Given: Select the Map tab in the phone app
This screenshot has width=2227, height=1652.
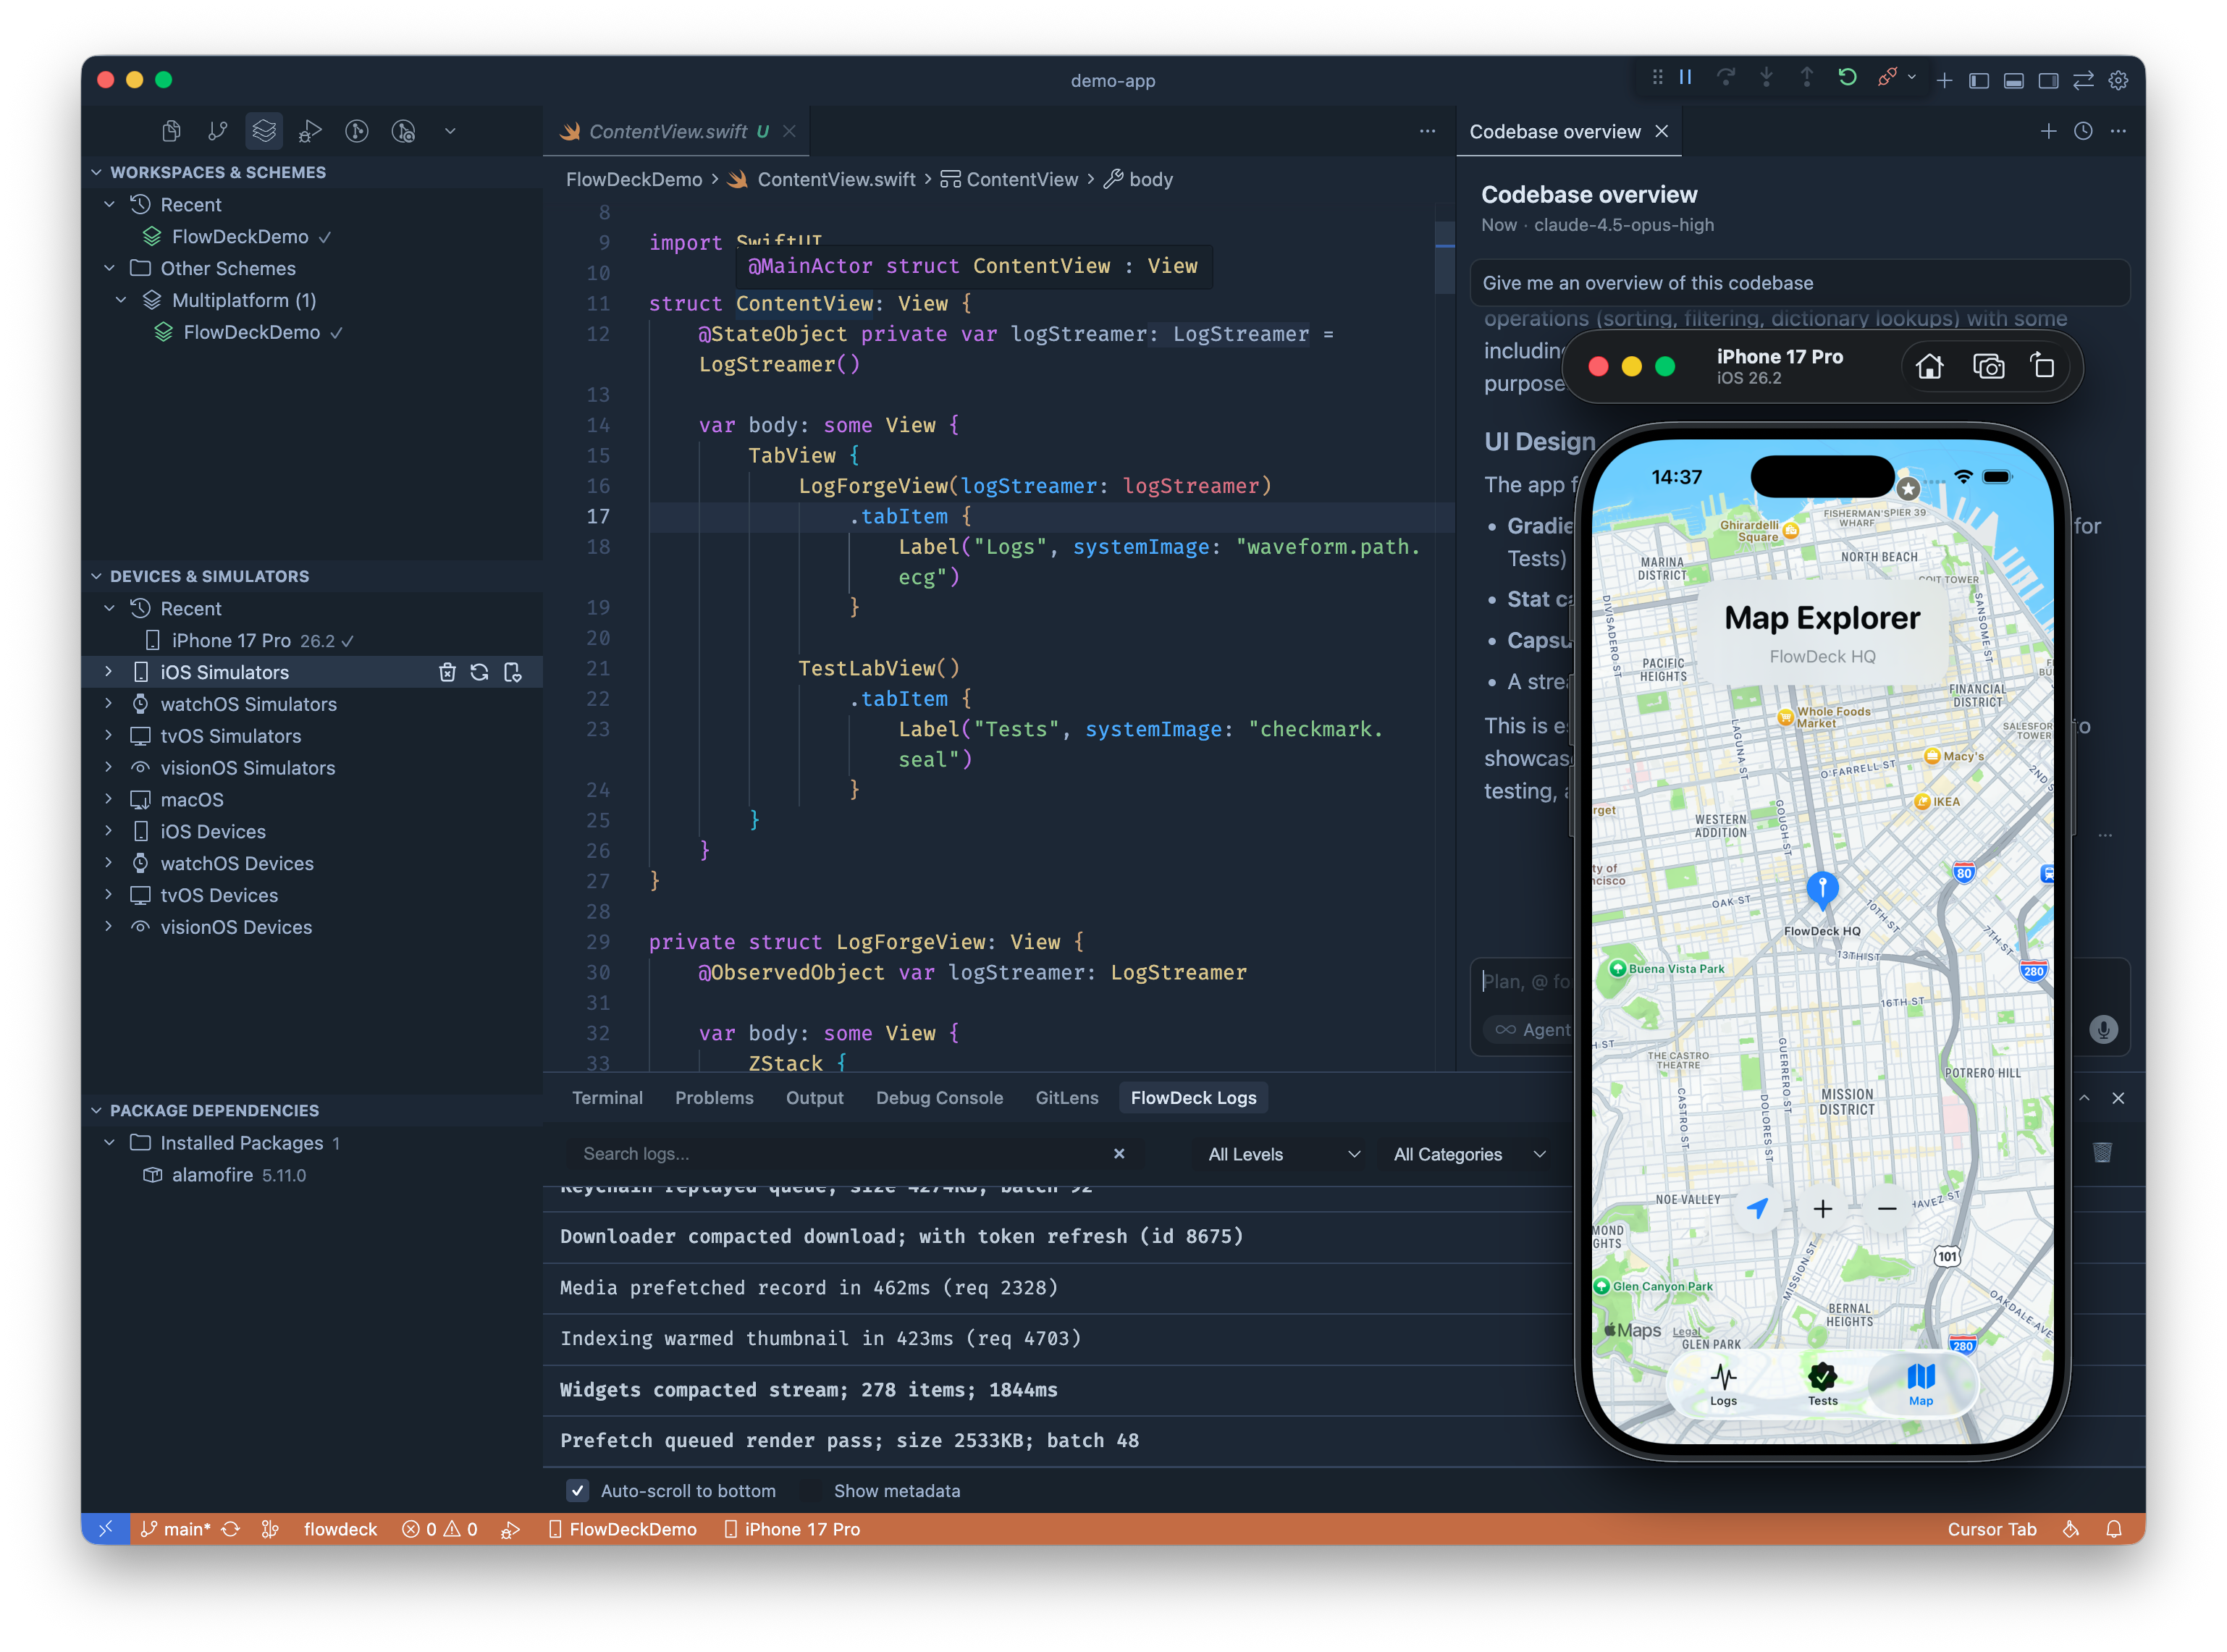Looking at the screenshot, I should tap(1921, 1385).
